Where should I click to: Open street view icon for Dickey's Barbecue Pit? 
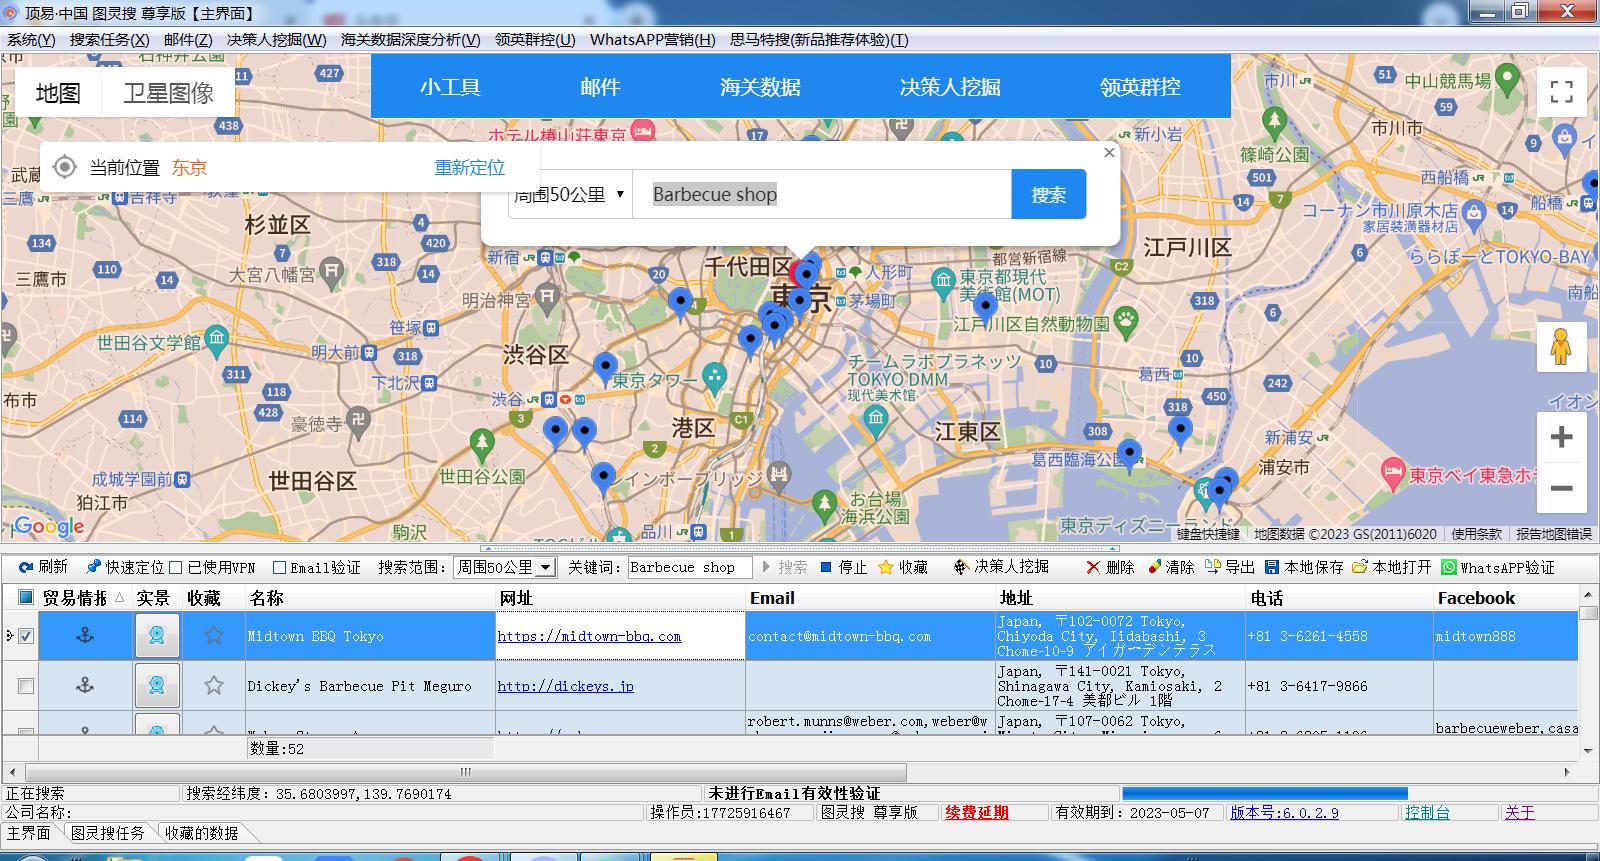pyautogui.click(x=157, y=685)
